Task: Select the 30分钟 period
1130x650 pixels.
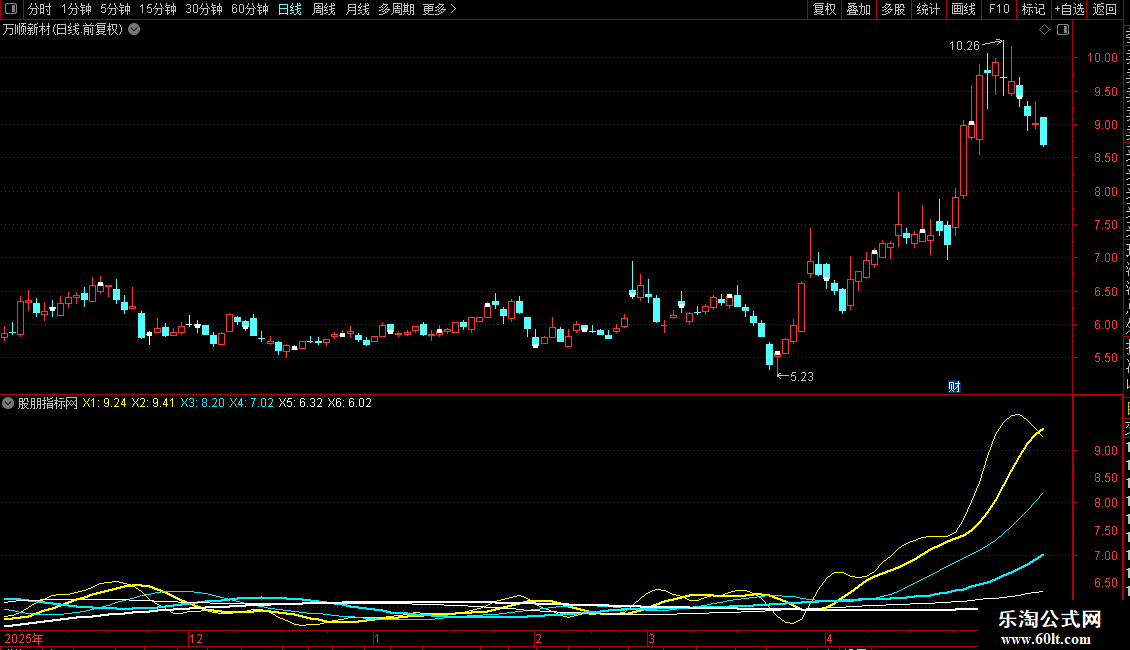Action: (x=204, y=9)
